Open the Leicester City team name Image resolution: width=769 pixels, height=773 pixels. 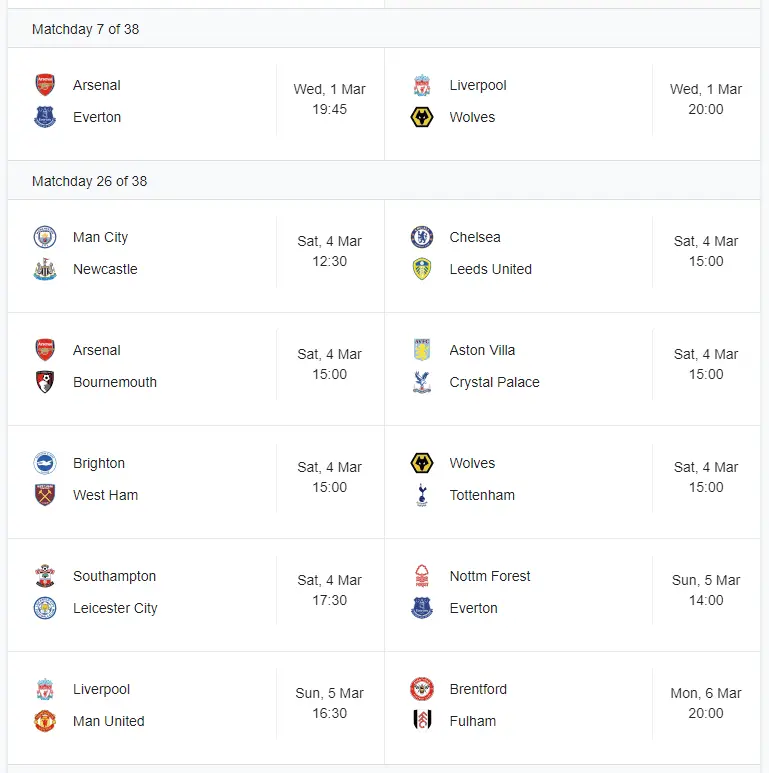[115, 608]
